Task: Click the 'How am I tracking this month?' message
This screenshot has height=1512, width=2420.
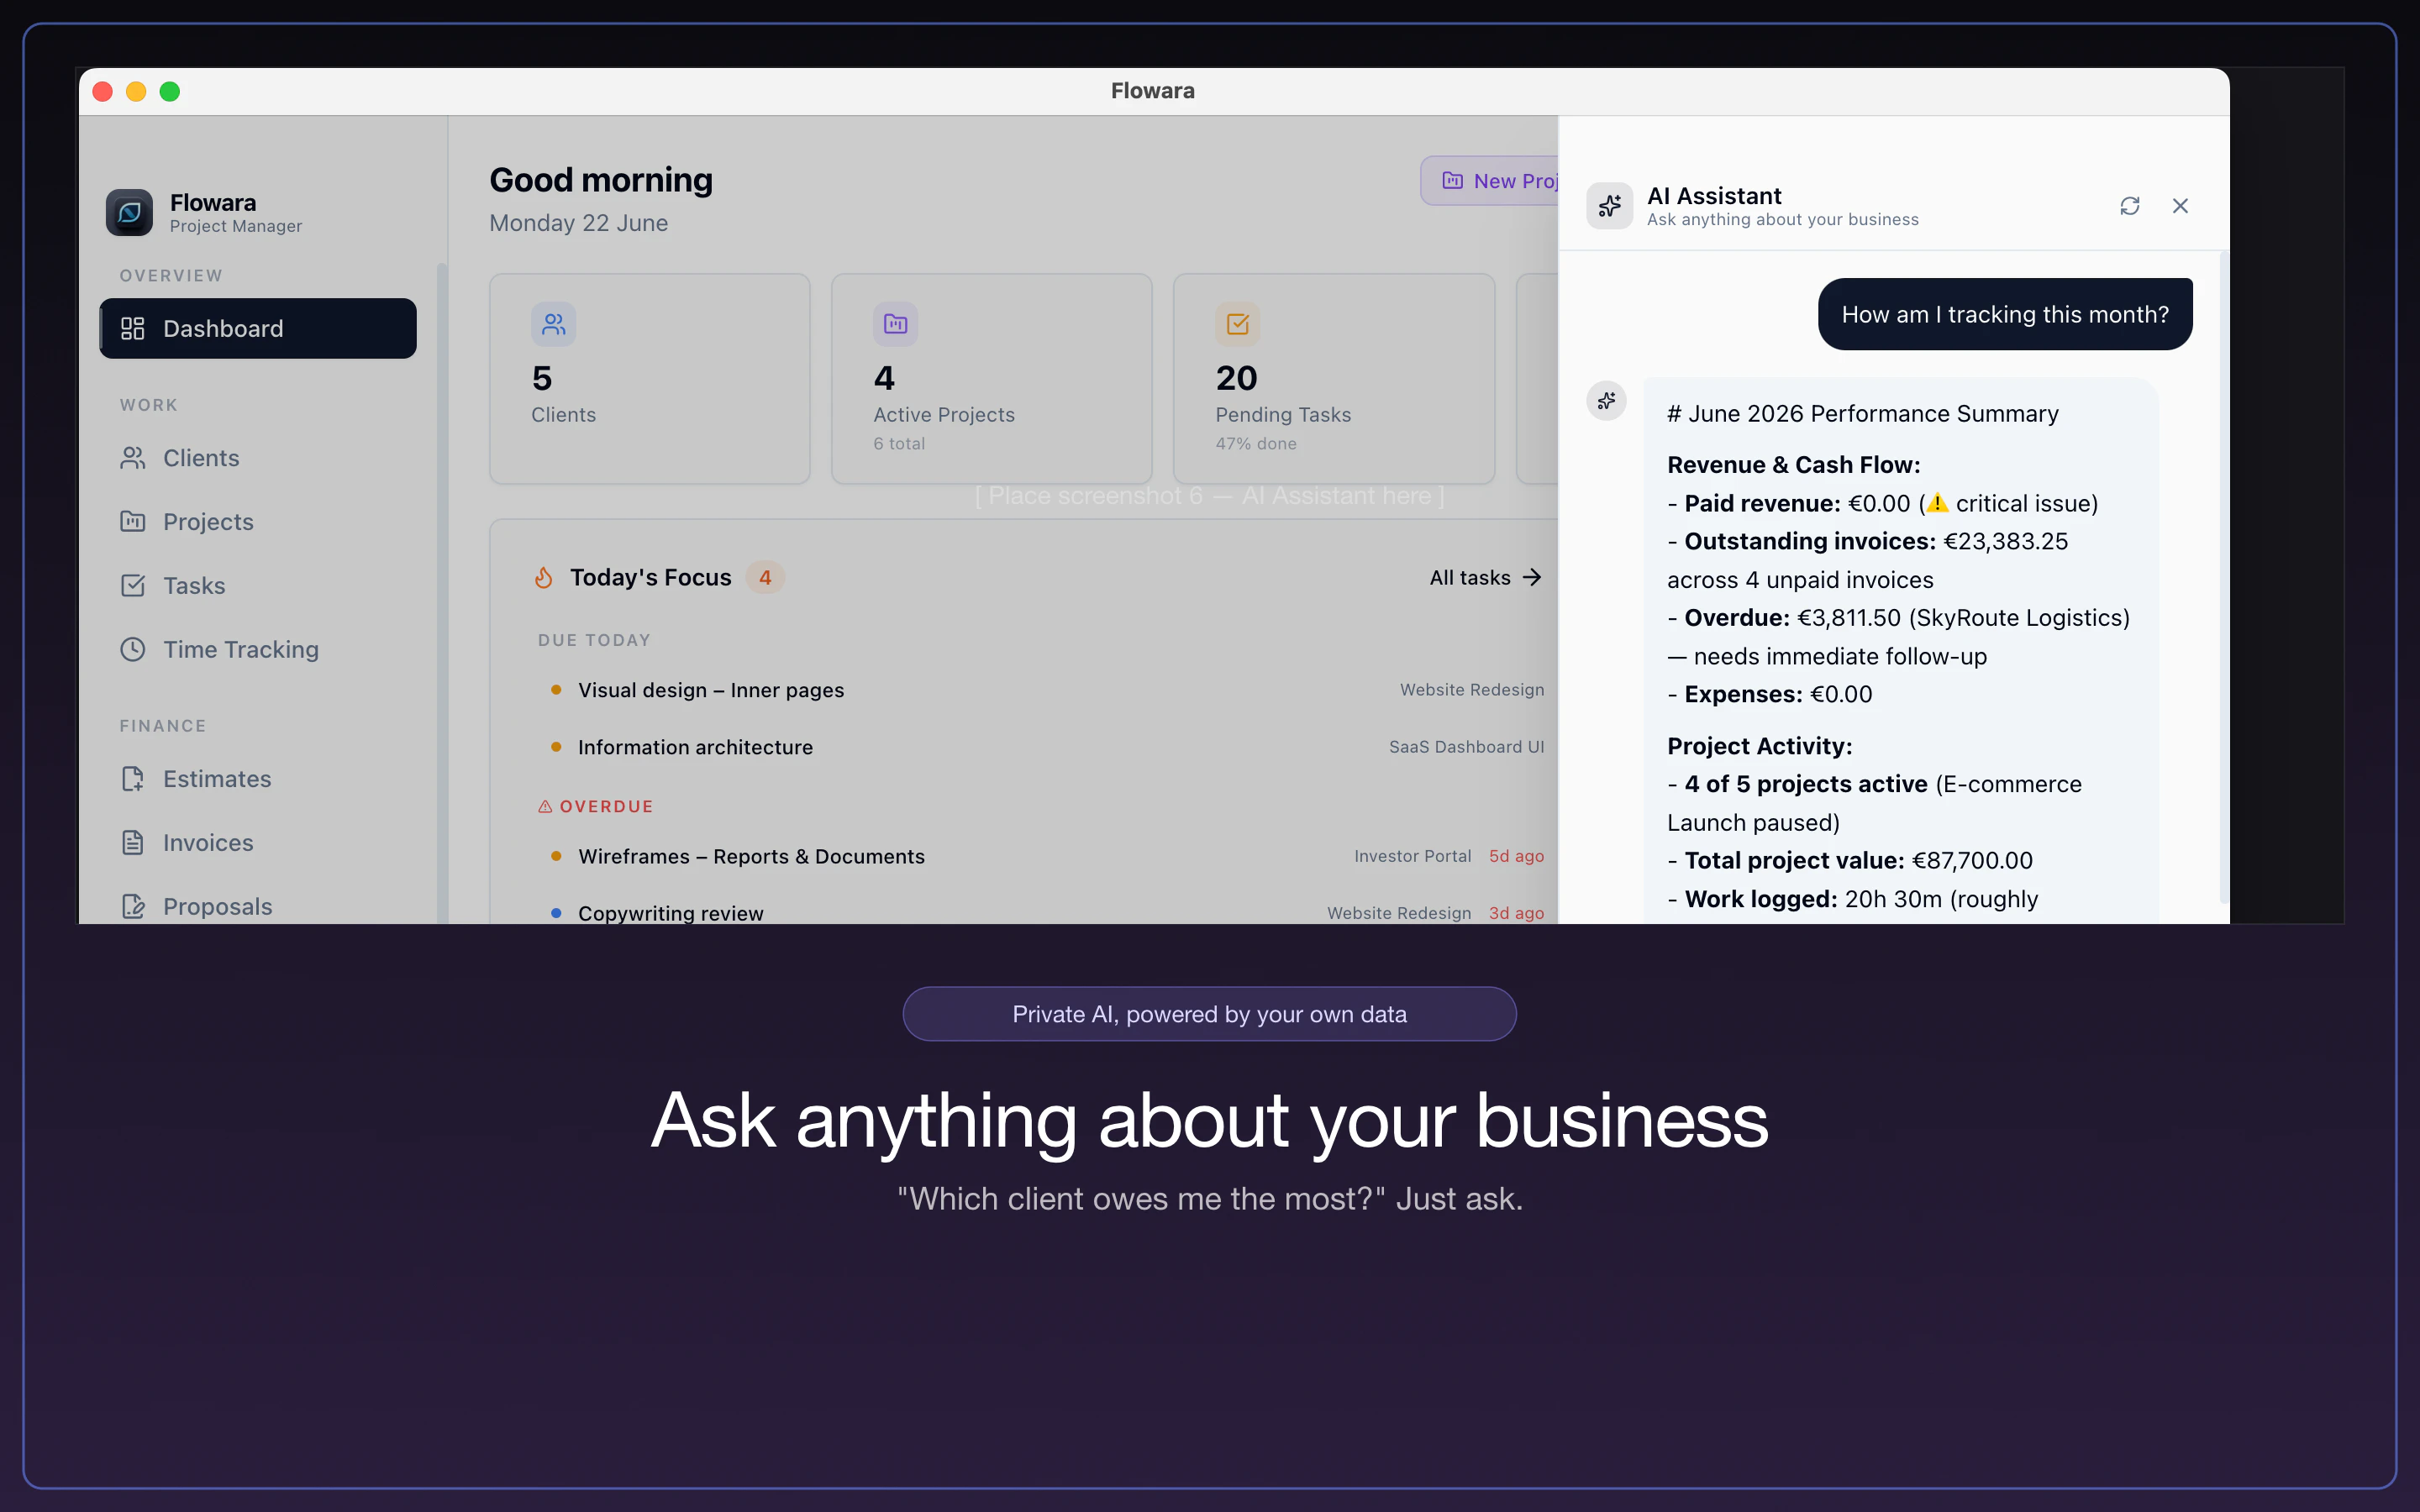Action: point(2005,314)
